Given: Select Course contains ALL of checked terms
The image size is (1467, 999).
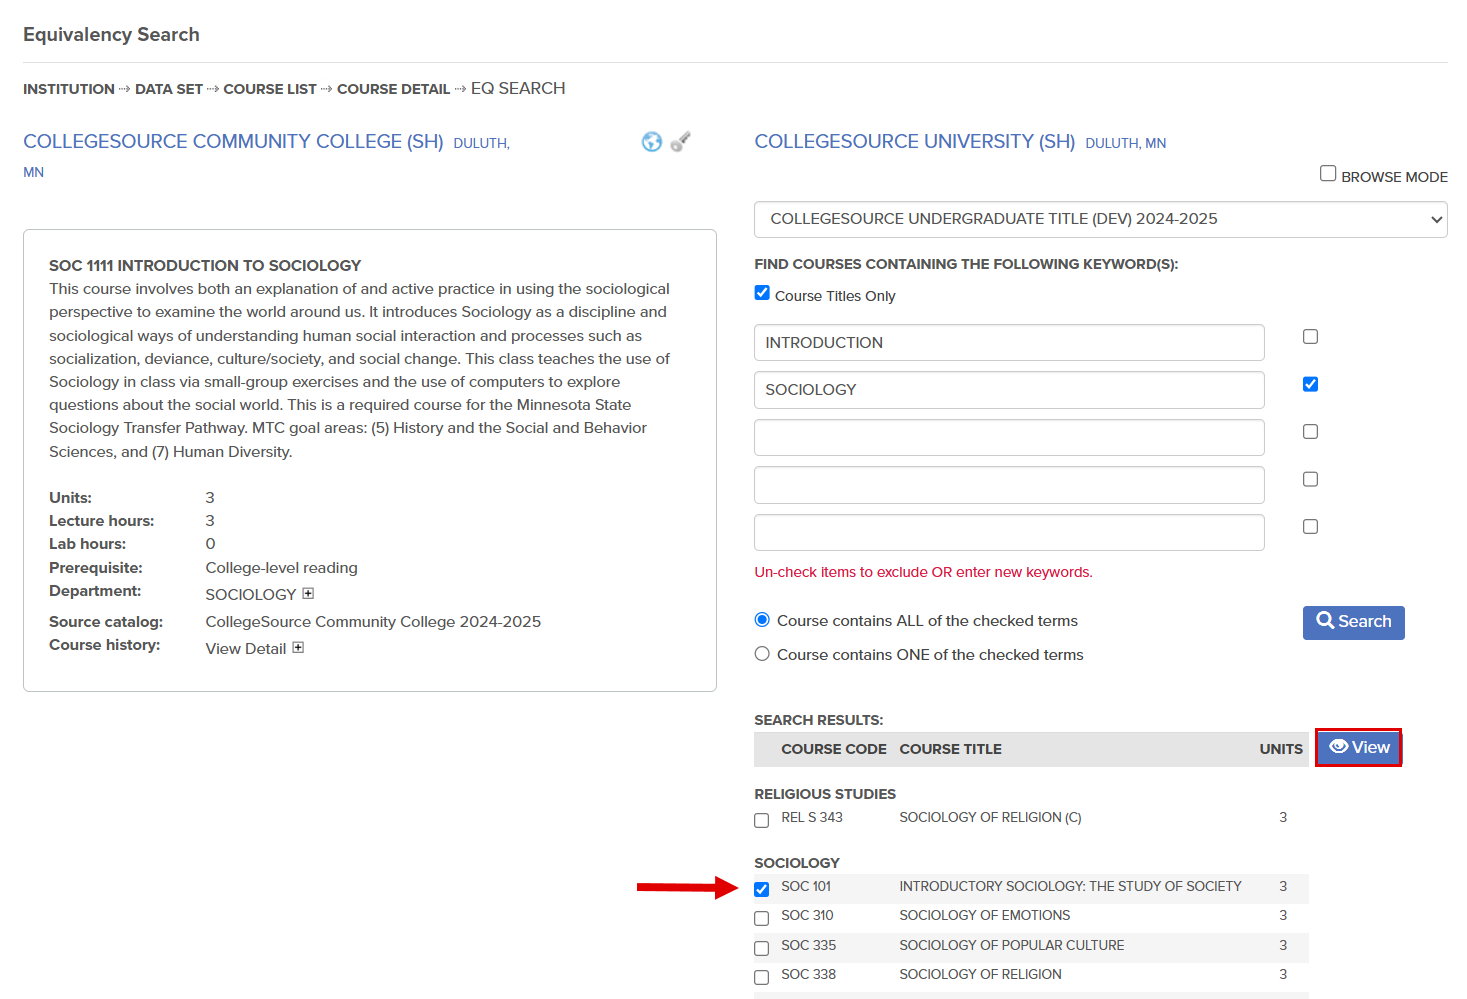Looking at the screenshot, I should 762,620.
